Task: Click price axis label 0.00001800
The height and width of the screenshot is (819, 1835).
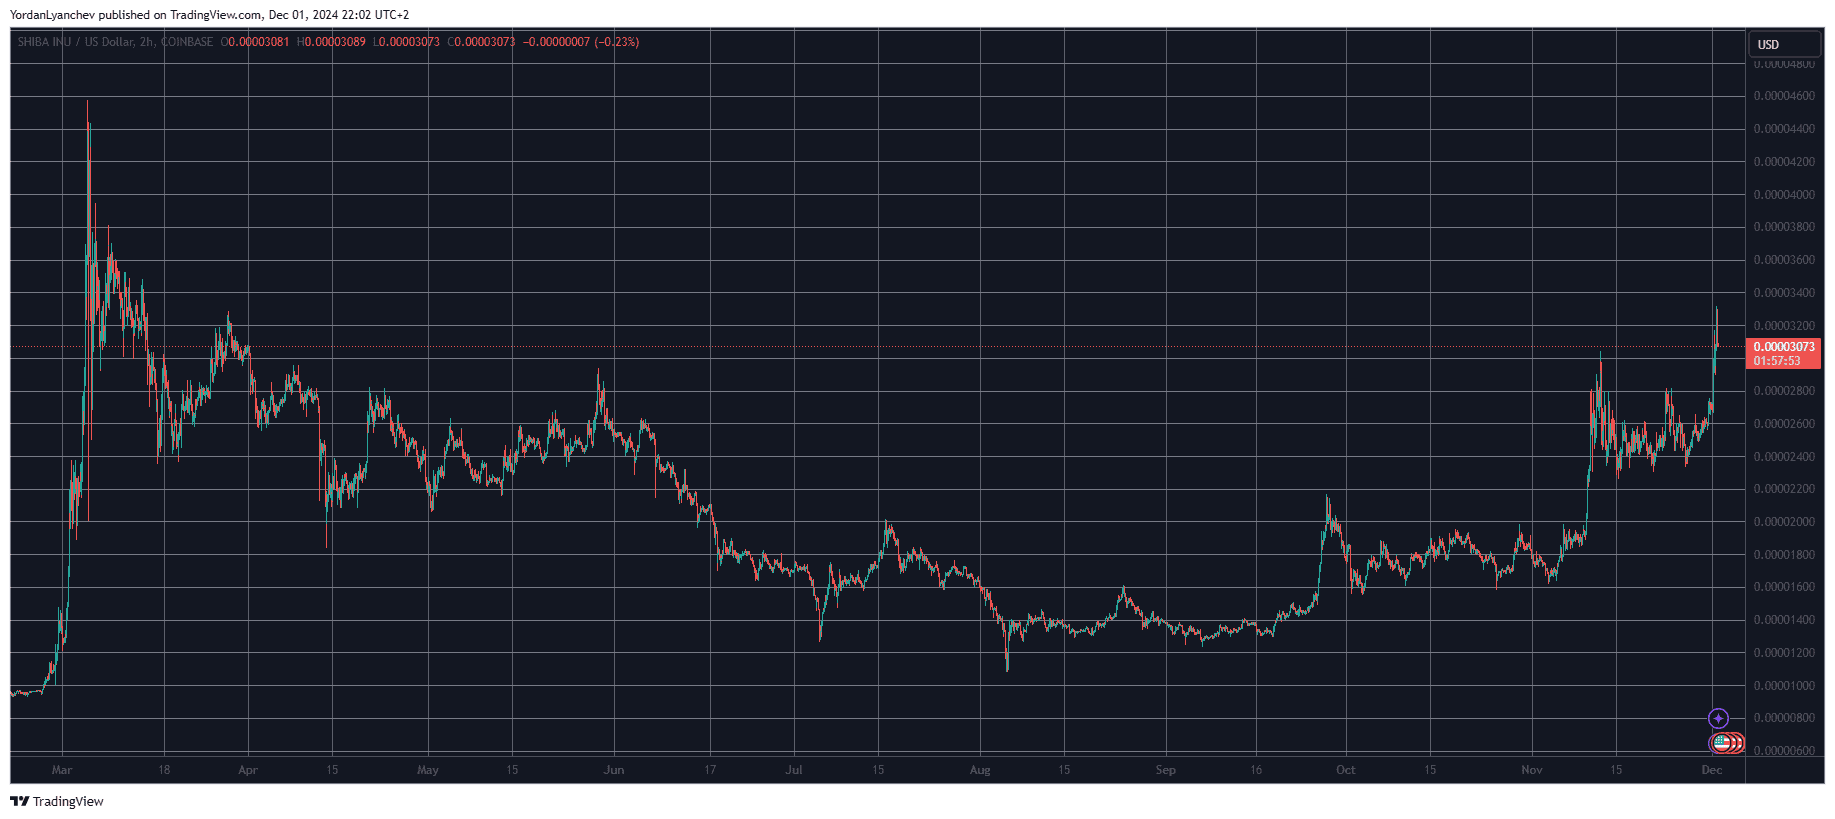Action: (1784, 555)
